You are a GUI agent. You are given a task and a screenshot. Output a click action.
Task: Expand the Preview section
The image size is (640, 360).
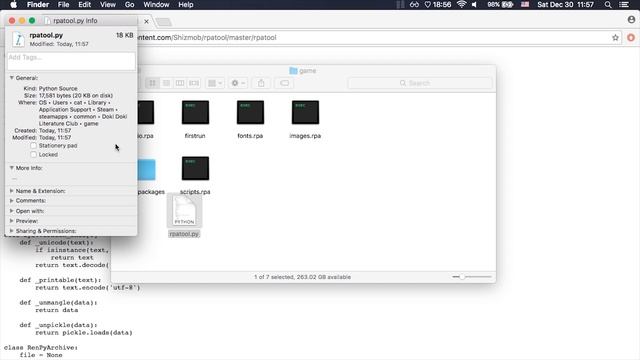[x=12, y=221]
